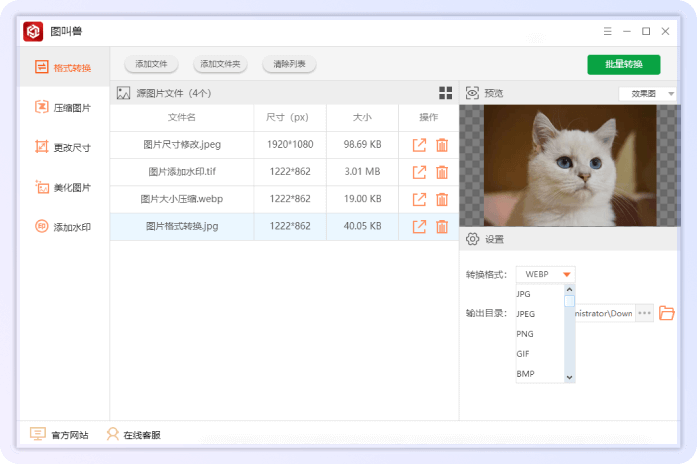Image resolution: width=697 pixels, height=464 pixels.
Task: Click the settings gear icon
Action: point(473,239)
